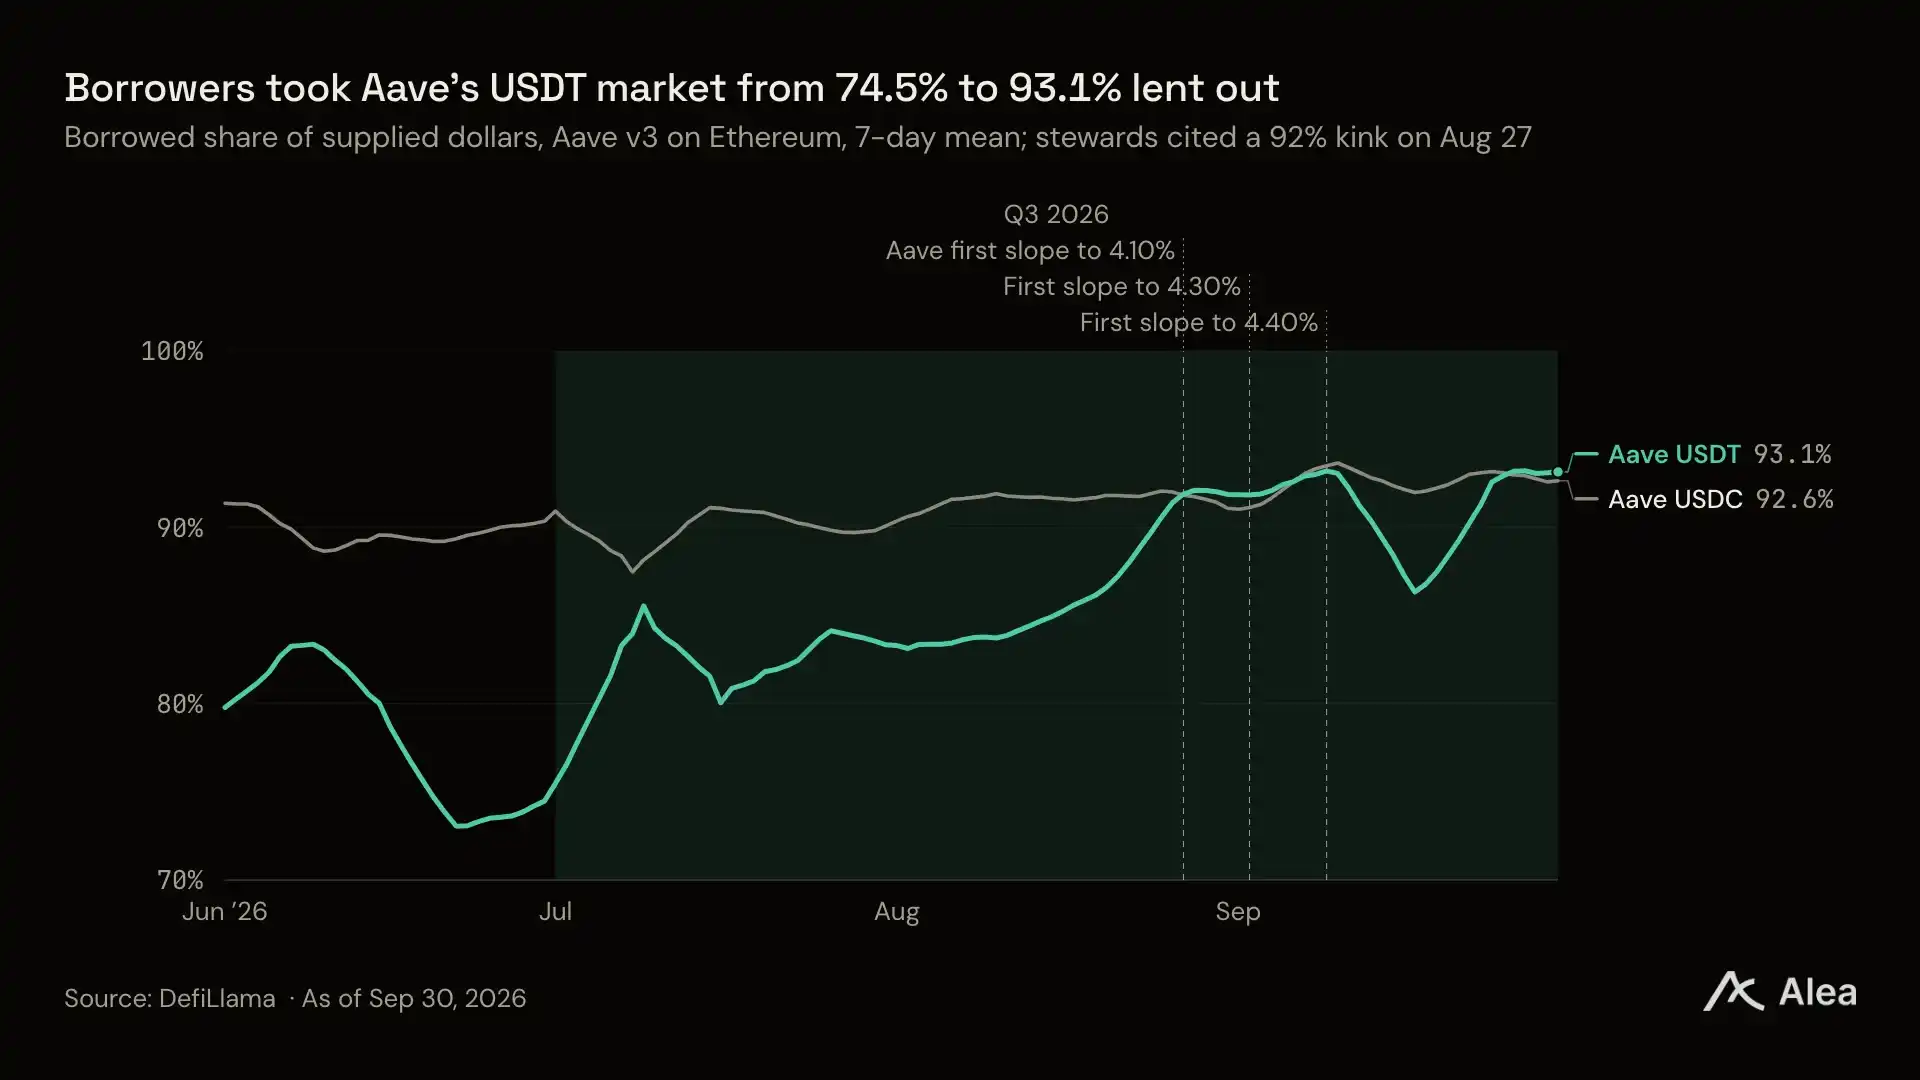Click the 80% y-axis label
The height and width of the screenshot is (1080, 1920).
180,704
